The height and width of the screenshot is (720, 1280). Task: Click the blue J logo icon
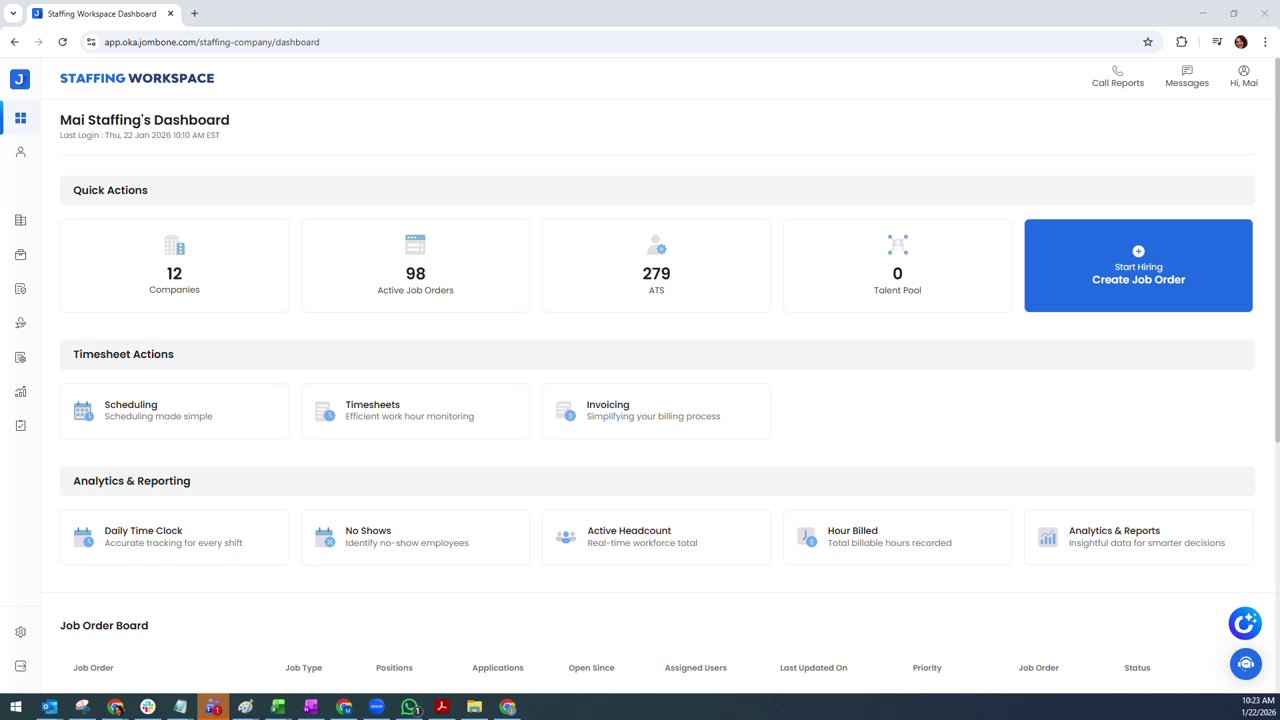pos(20,79)
